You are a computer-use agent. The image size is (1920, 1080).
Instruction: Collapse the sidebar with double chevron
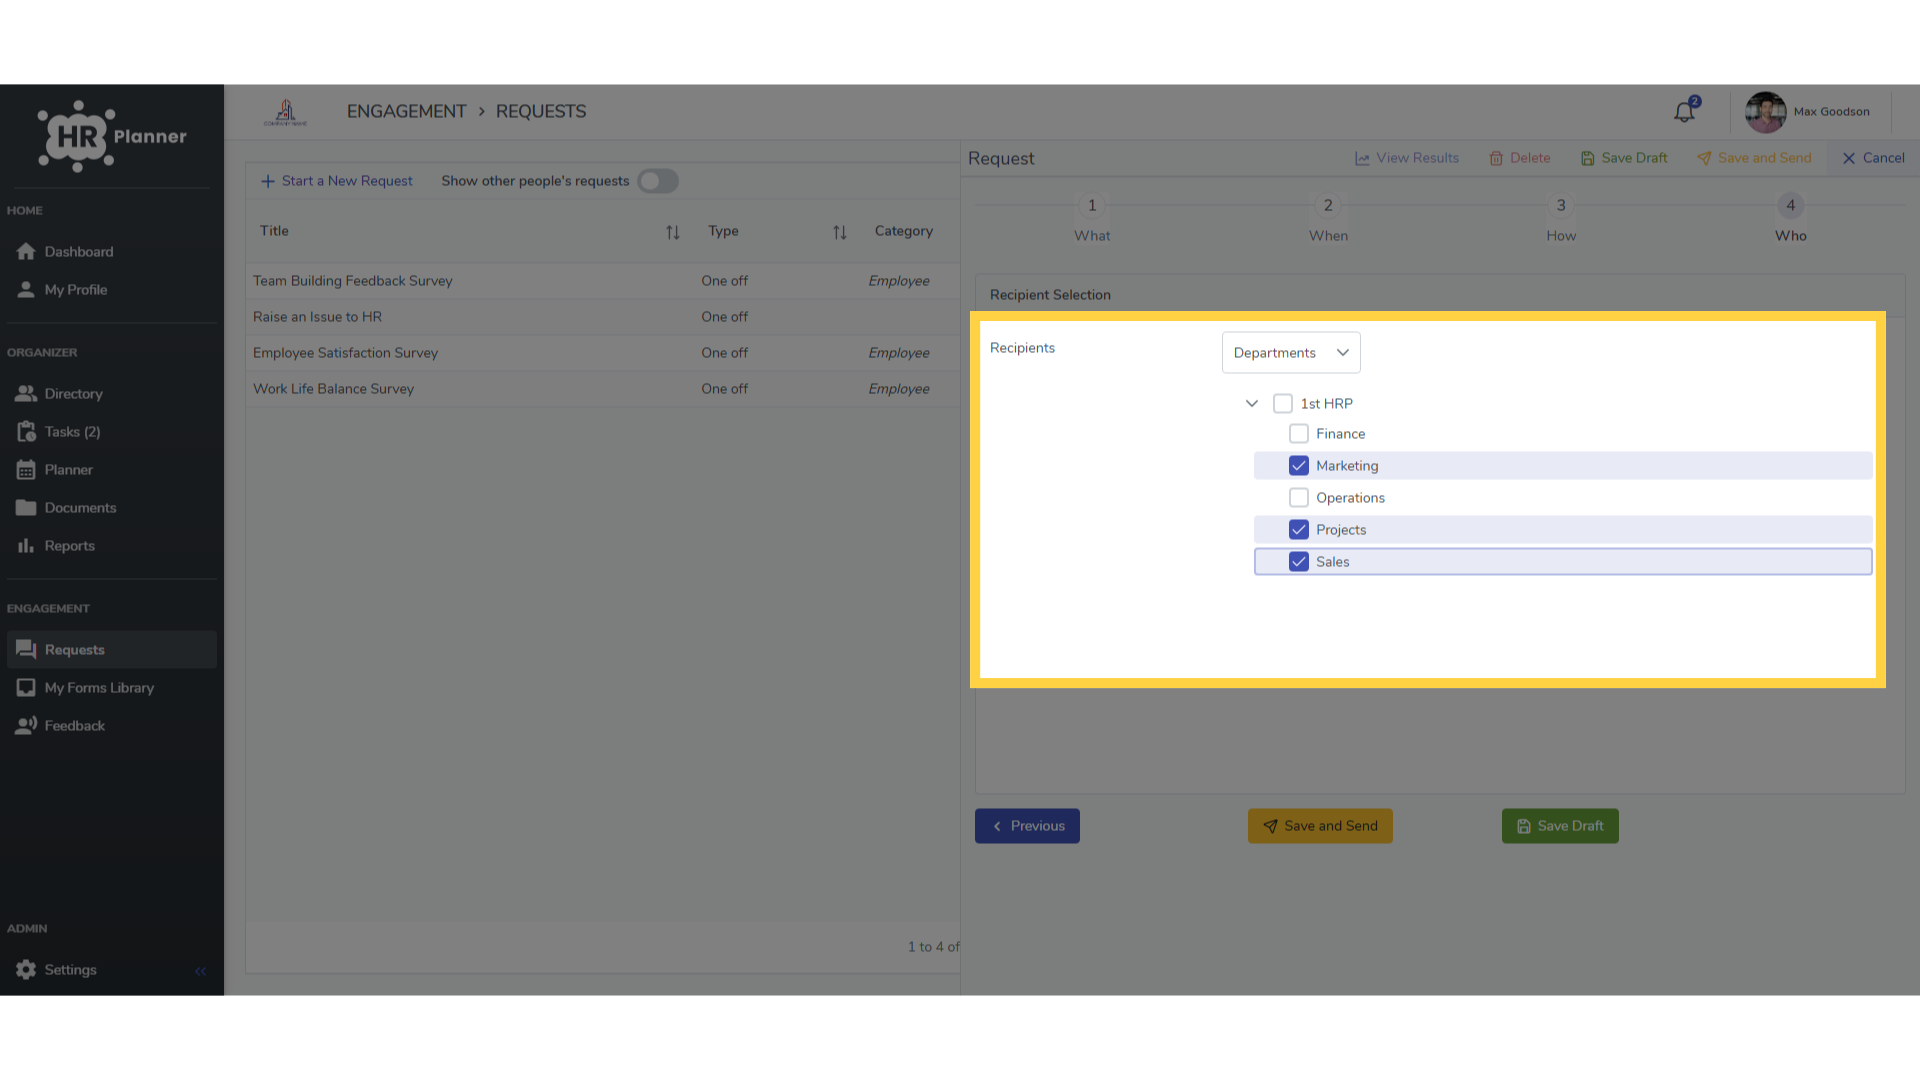click(x=200, y=971)
